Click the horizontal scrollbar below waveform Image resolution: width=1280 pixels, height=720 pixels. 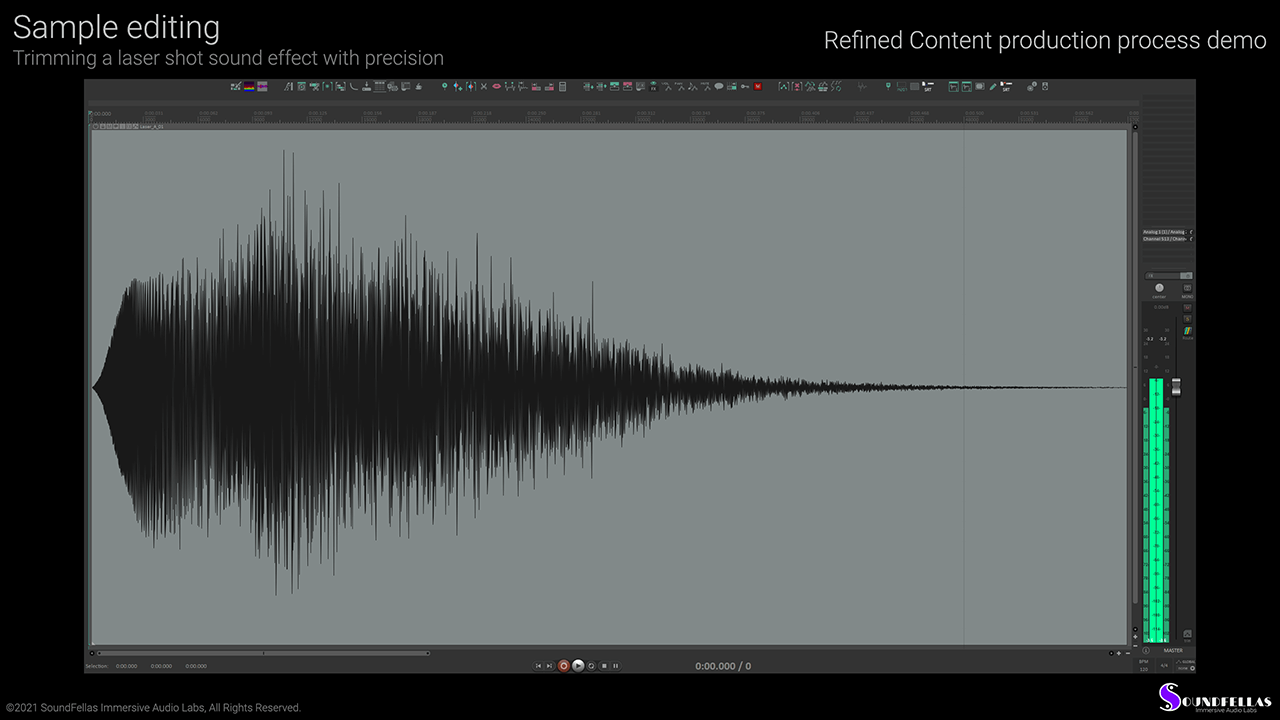262,653
